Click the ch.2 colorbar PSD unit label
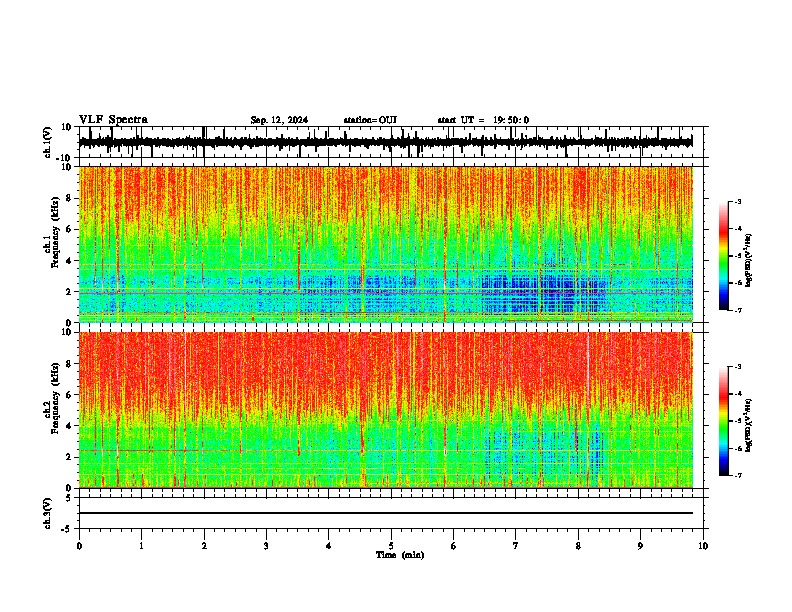This screenshot has height=612, width=792. tap(748, 425)
